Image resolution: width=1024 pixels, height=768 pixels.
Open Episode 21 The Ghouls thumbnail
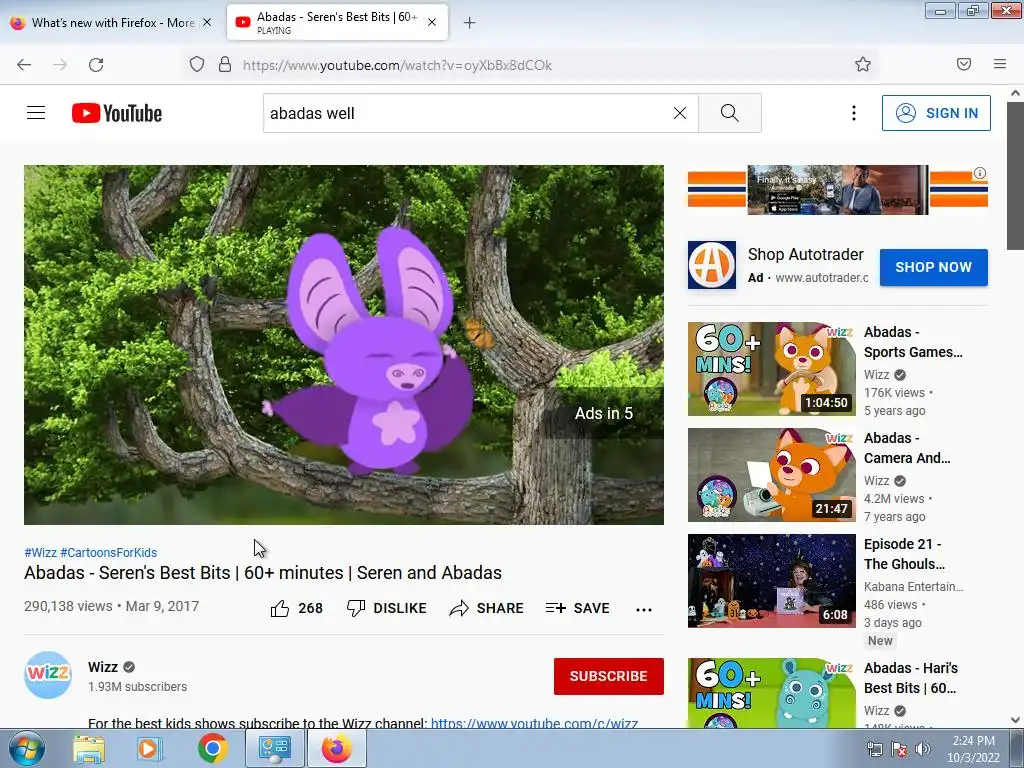[771, 581]
